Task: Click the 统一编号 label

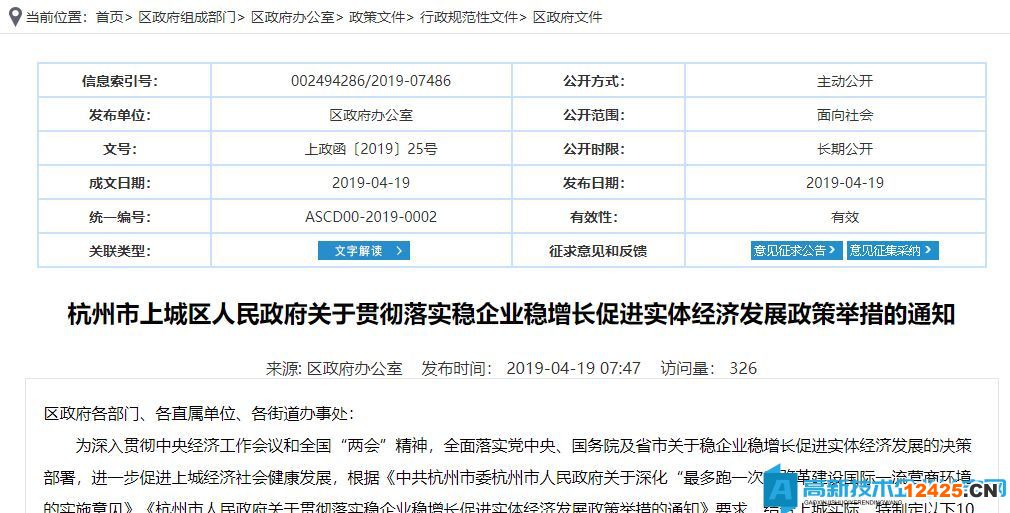Action: click(120, 217)
